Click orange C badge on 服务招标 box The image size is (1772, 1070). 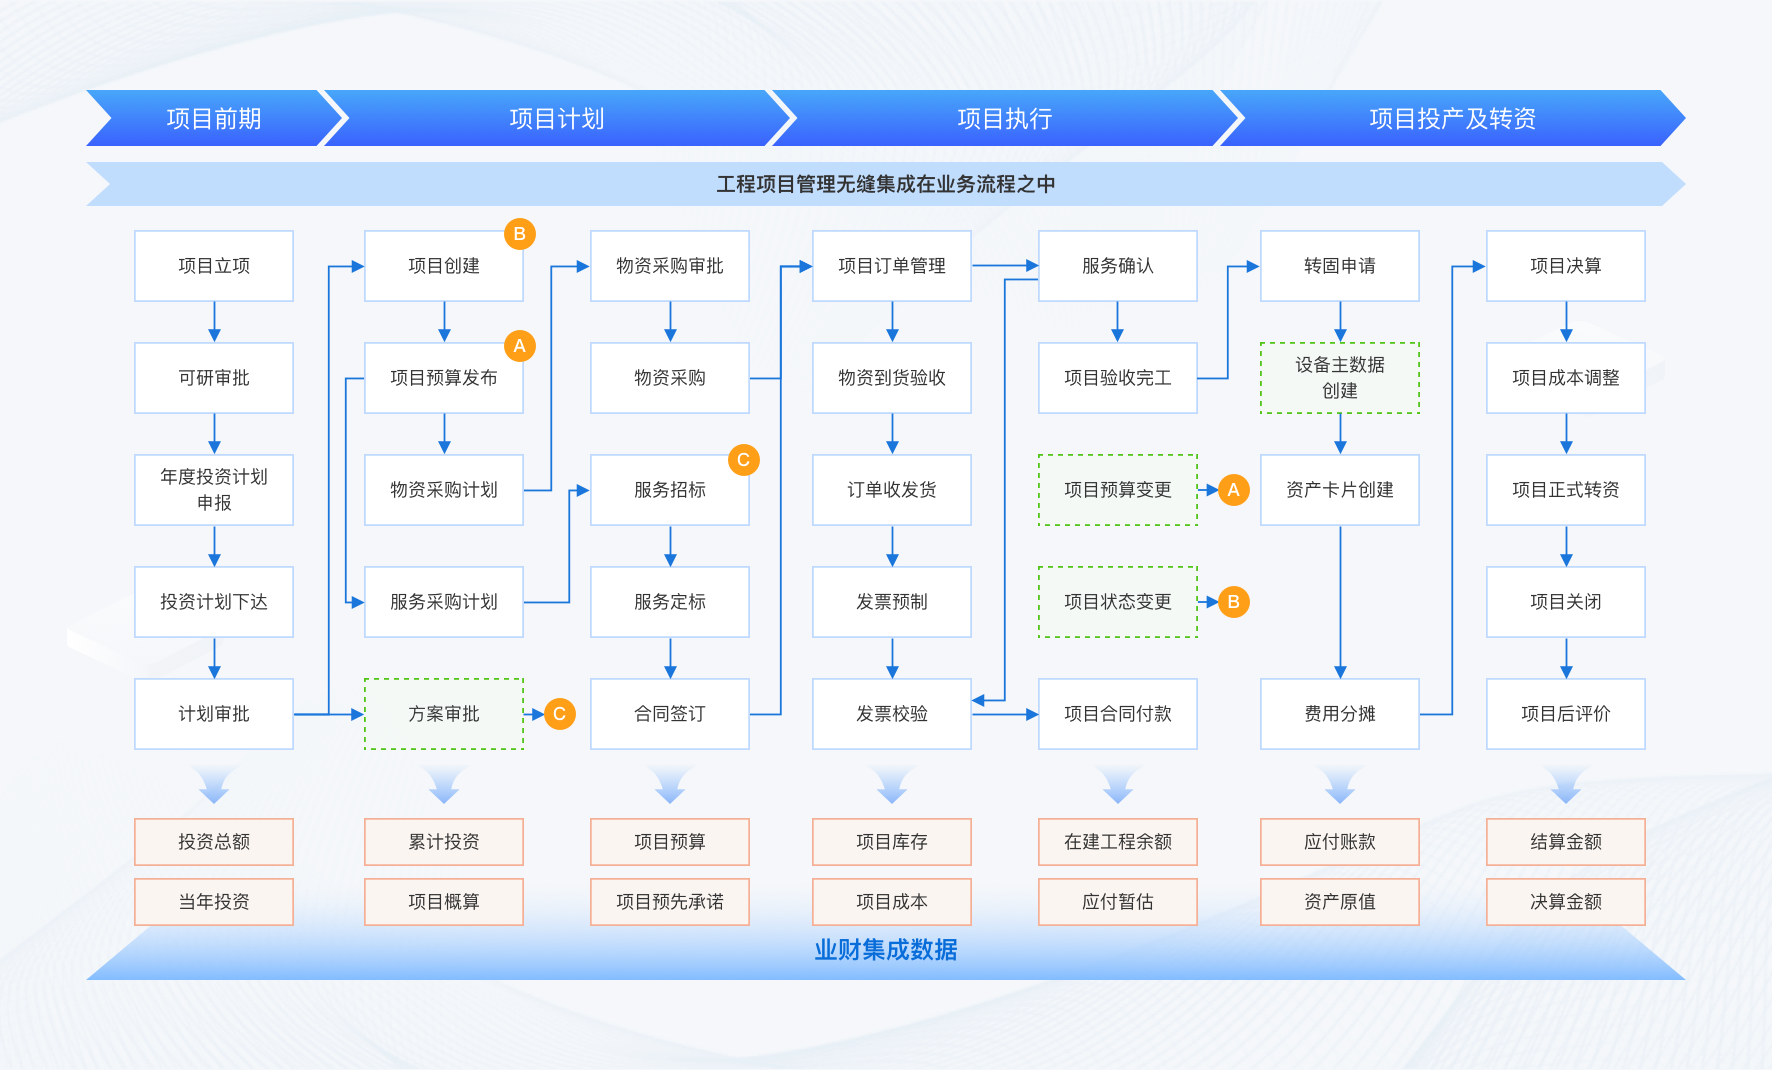click(x=743, y=460)
